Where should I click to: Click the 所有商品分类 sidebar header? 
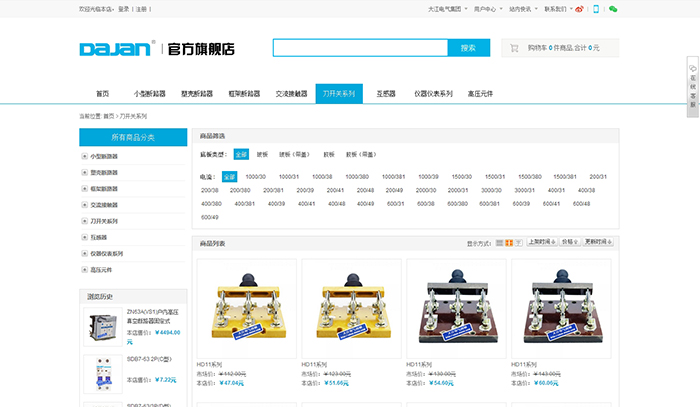[133, 137]
